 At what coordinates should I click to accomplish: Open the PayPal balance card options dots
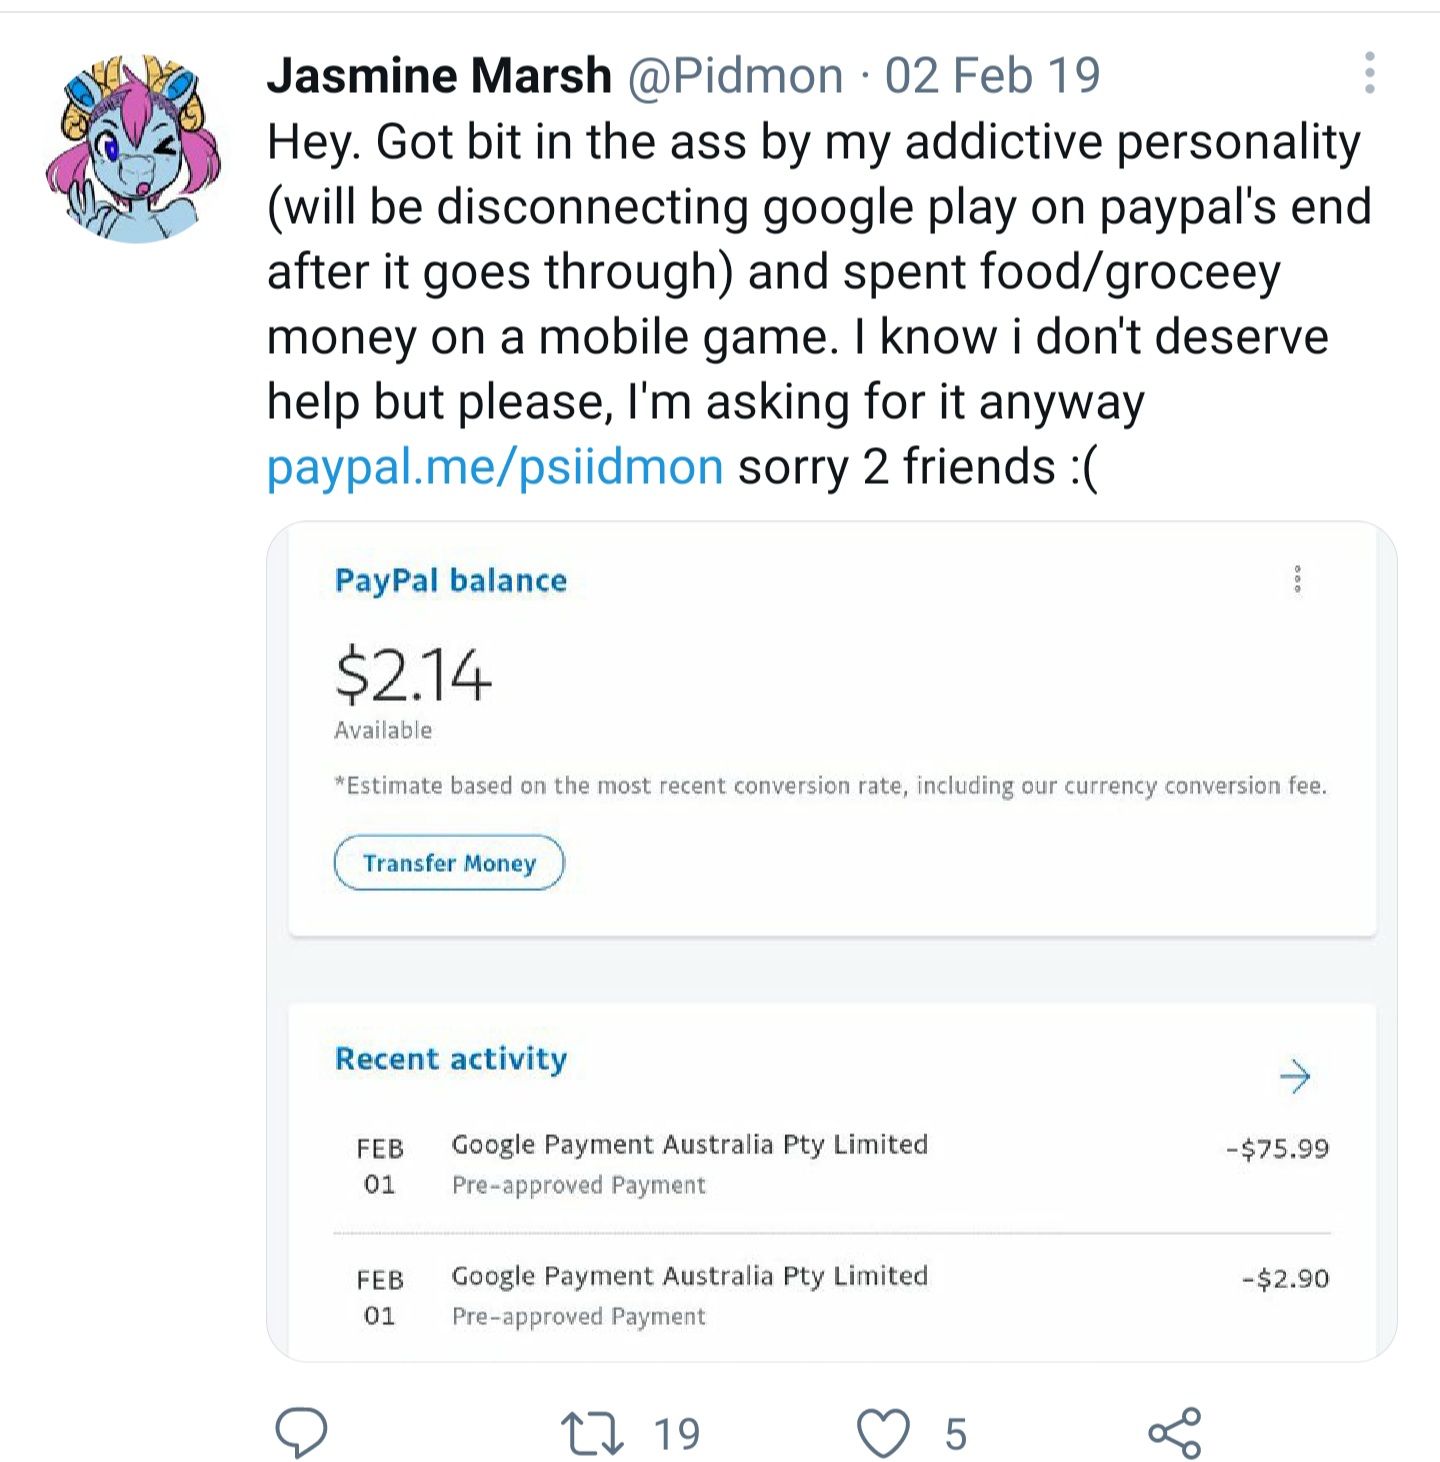[x=1298, y=579]
